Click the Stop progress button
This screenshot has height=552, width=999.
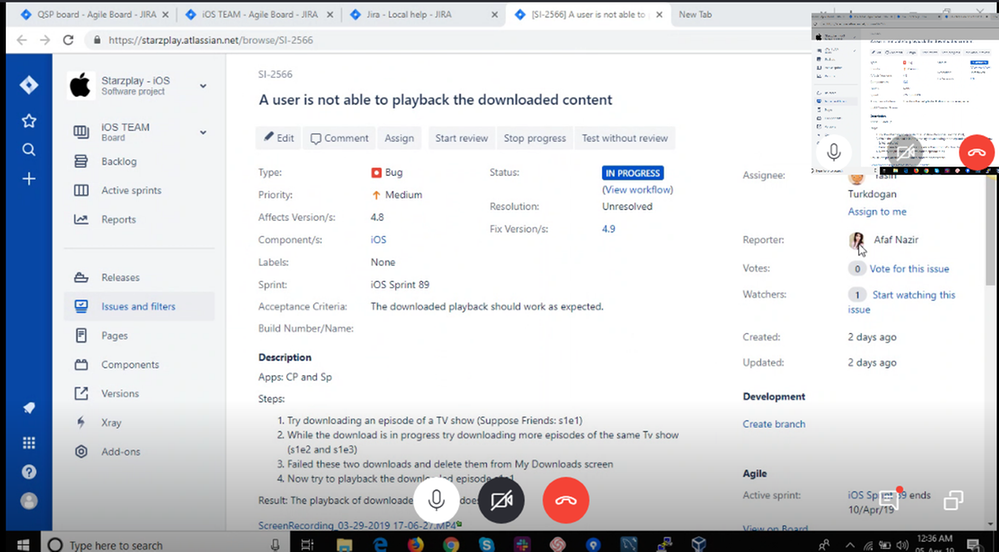point(535,138)
